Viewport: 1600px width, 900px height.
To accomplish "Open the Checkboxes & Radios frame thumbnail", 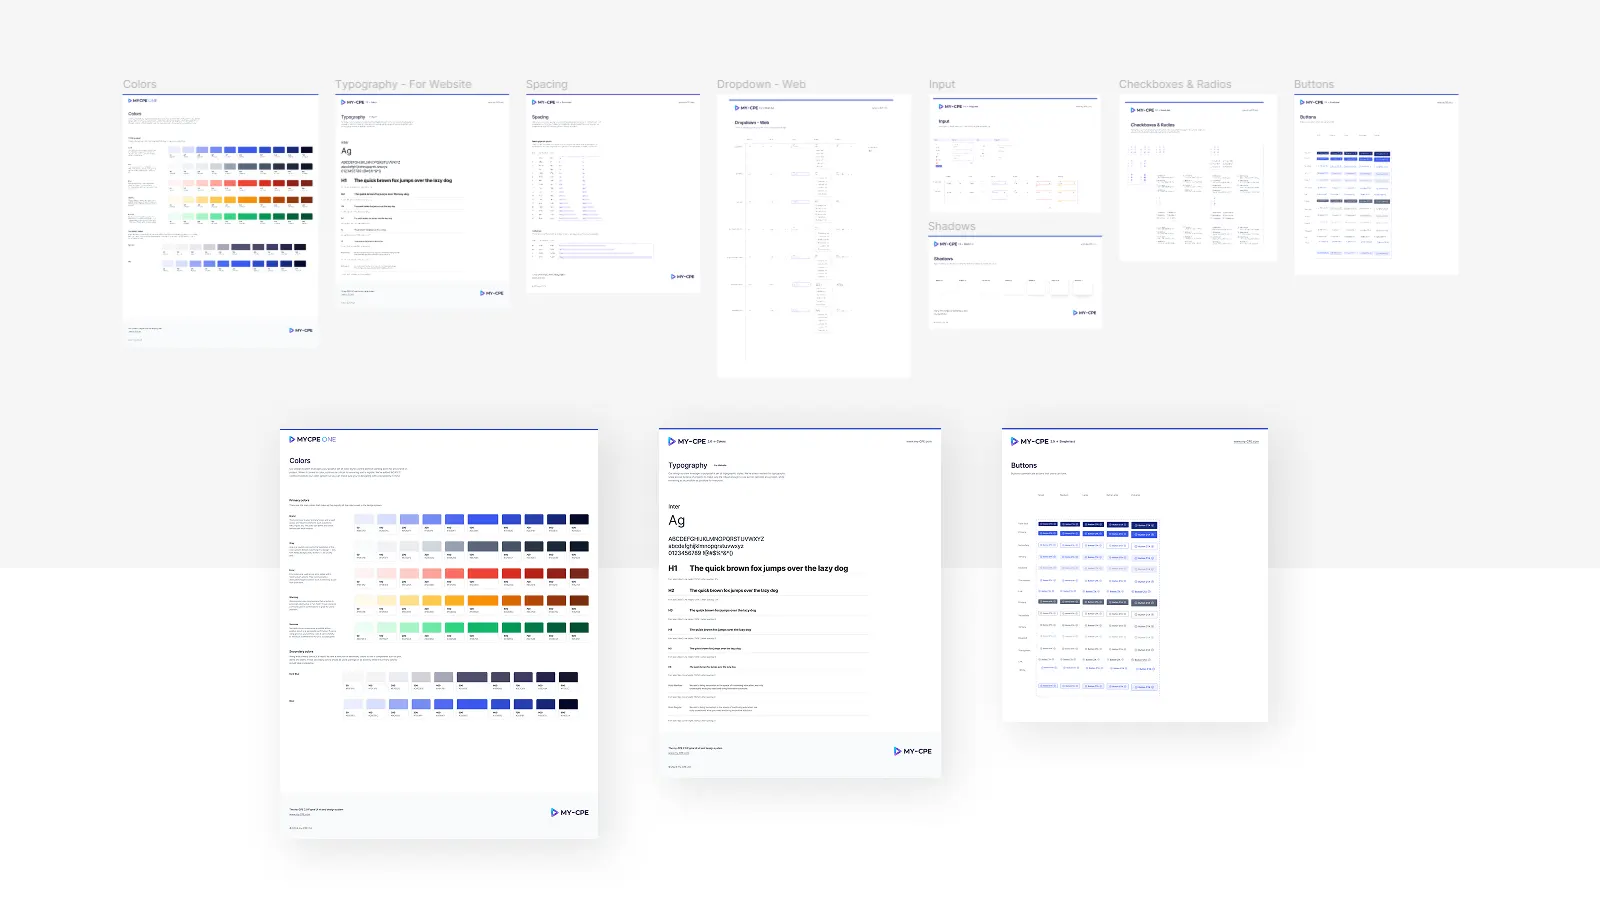I will 1198,178.
